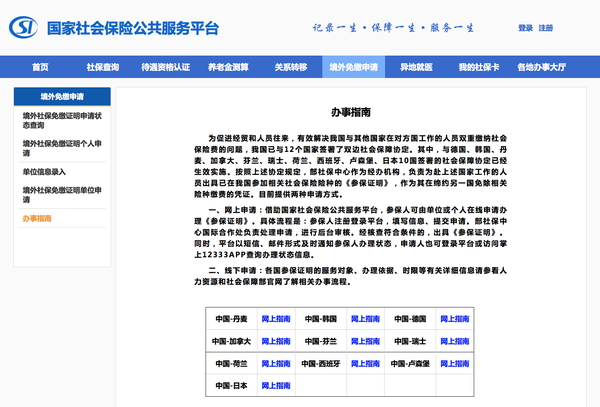This screenshot has width=600, height=407.
Task: Click the 登录 link
Action: (x=525, y=28)
